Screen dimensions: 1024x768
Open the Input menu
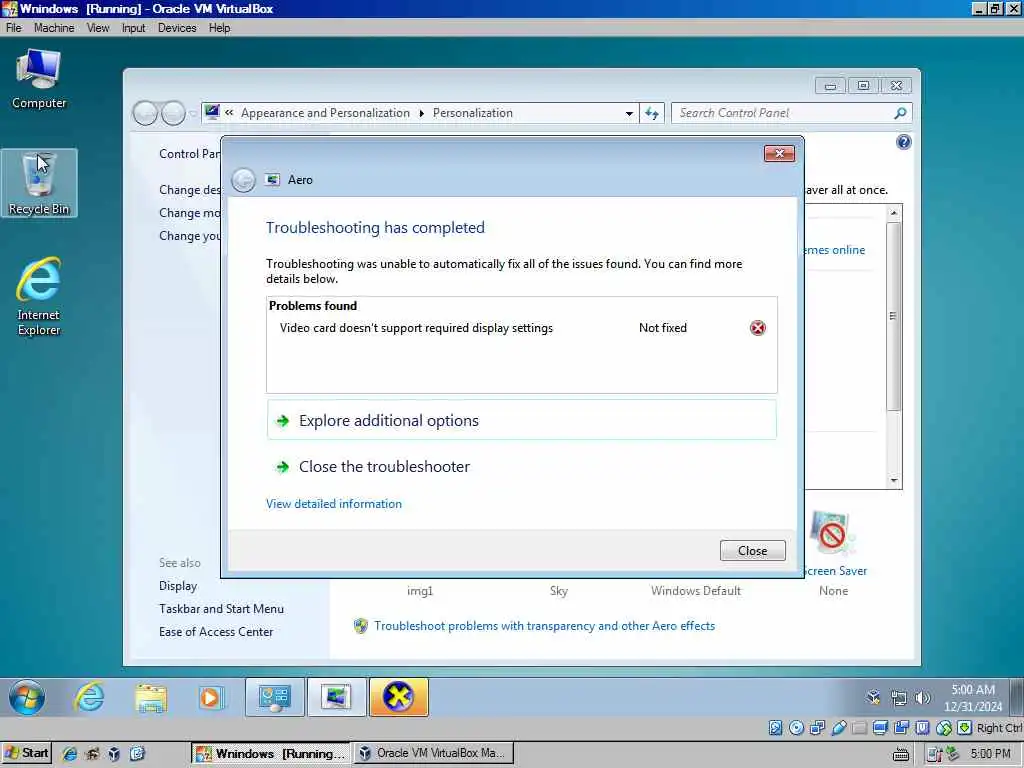(133, 28)
